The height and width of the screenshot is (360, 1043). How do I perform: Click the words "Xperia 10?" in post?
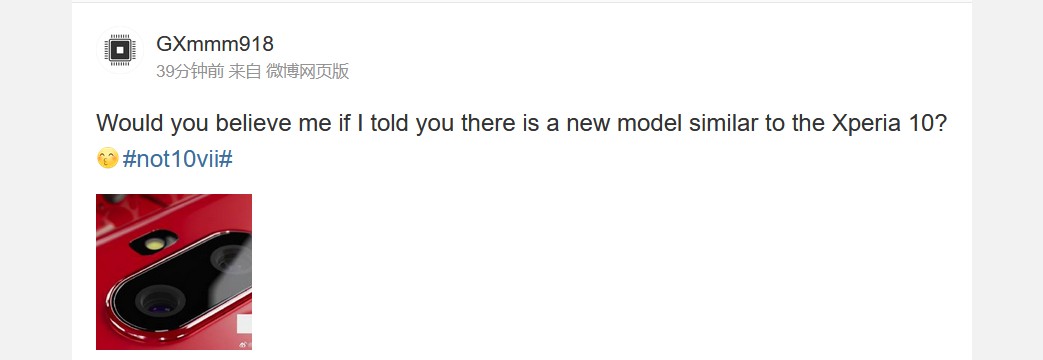[x=889, y=124]
